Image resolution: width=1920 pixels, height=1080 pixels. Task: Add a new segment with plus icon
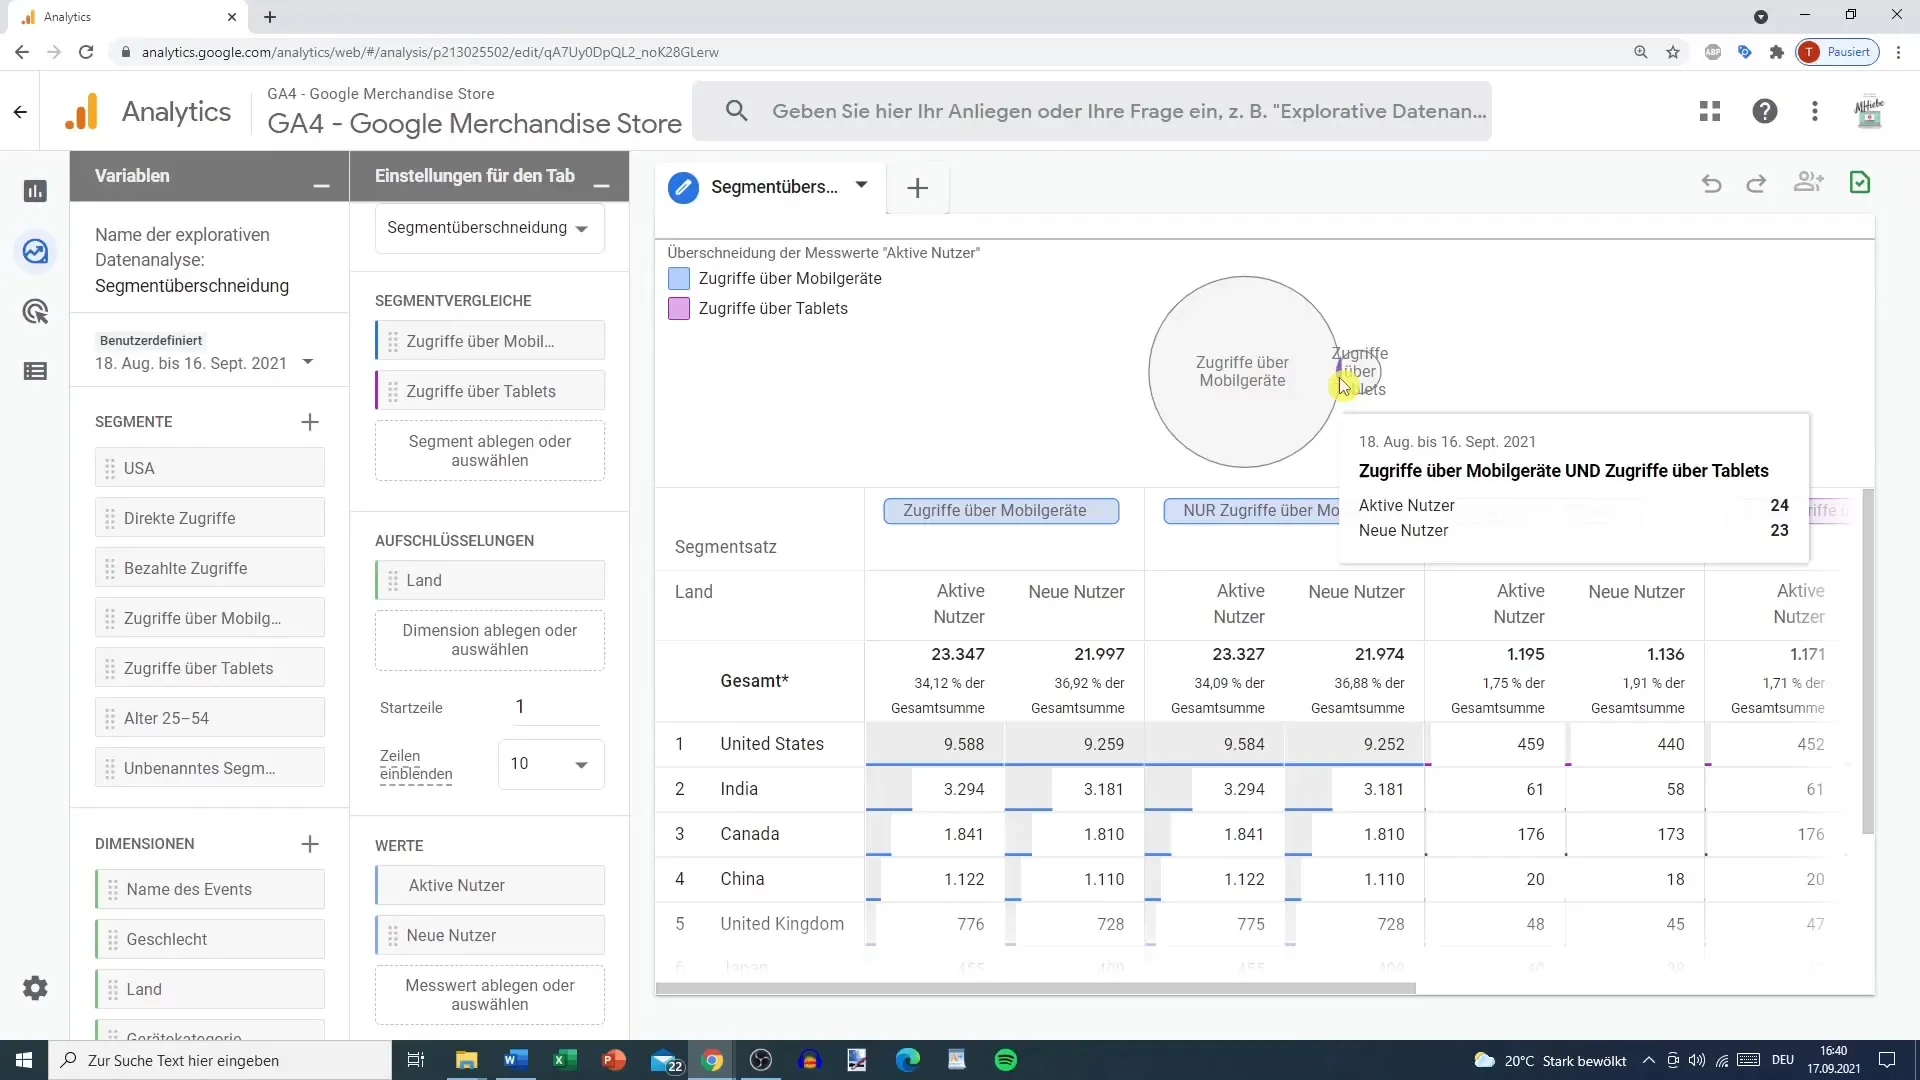tap(310, 422)
